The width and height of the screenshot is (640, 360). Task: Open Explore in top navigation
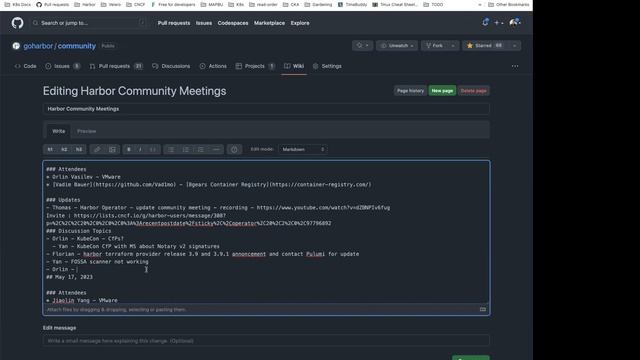[x=300, y=23]
